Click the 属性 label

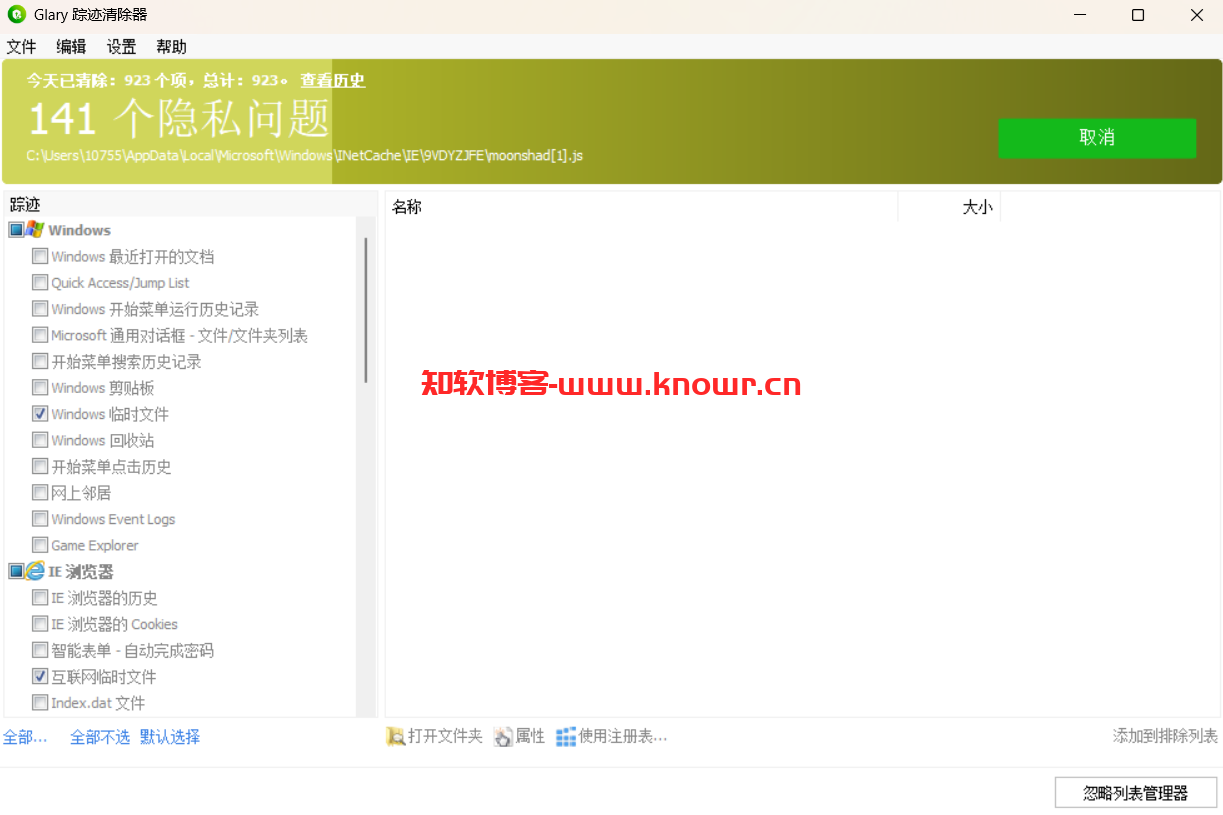[x=530, y=736]
